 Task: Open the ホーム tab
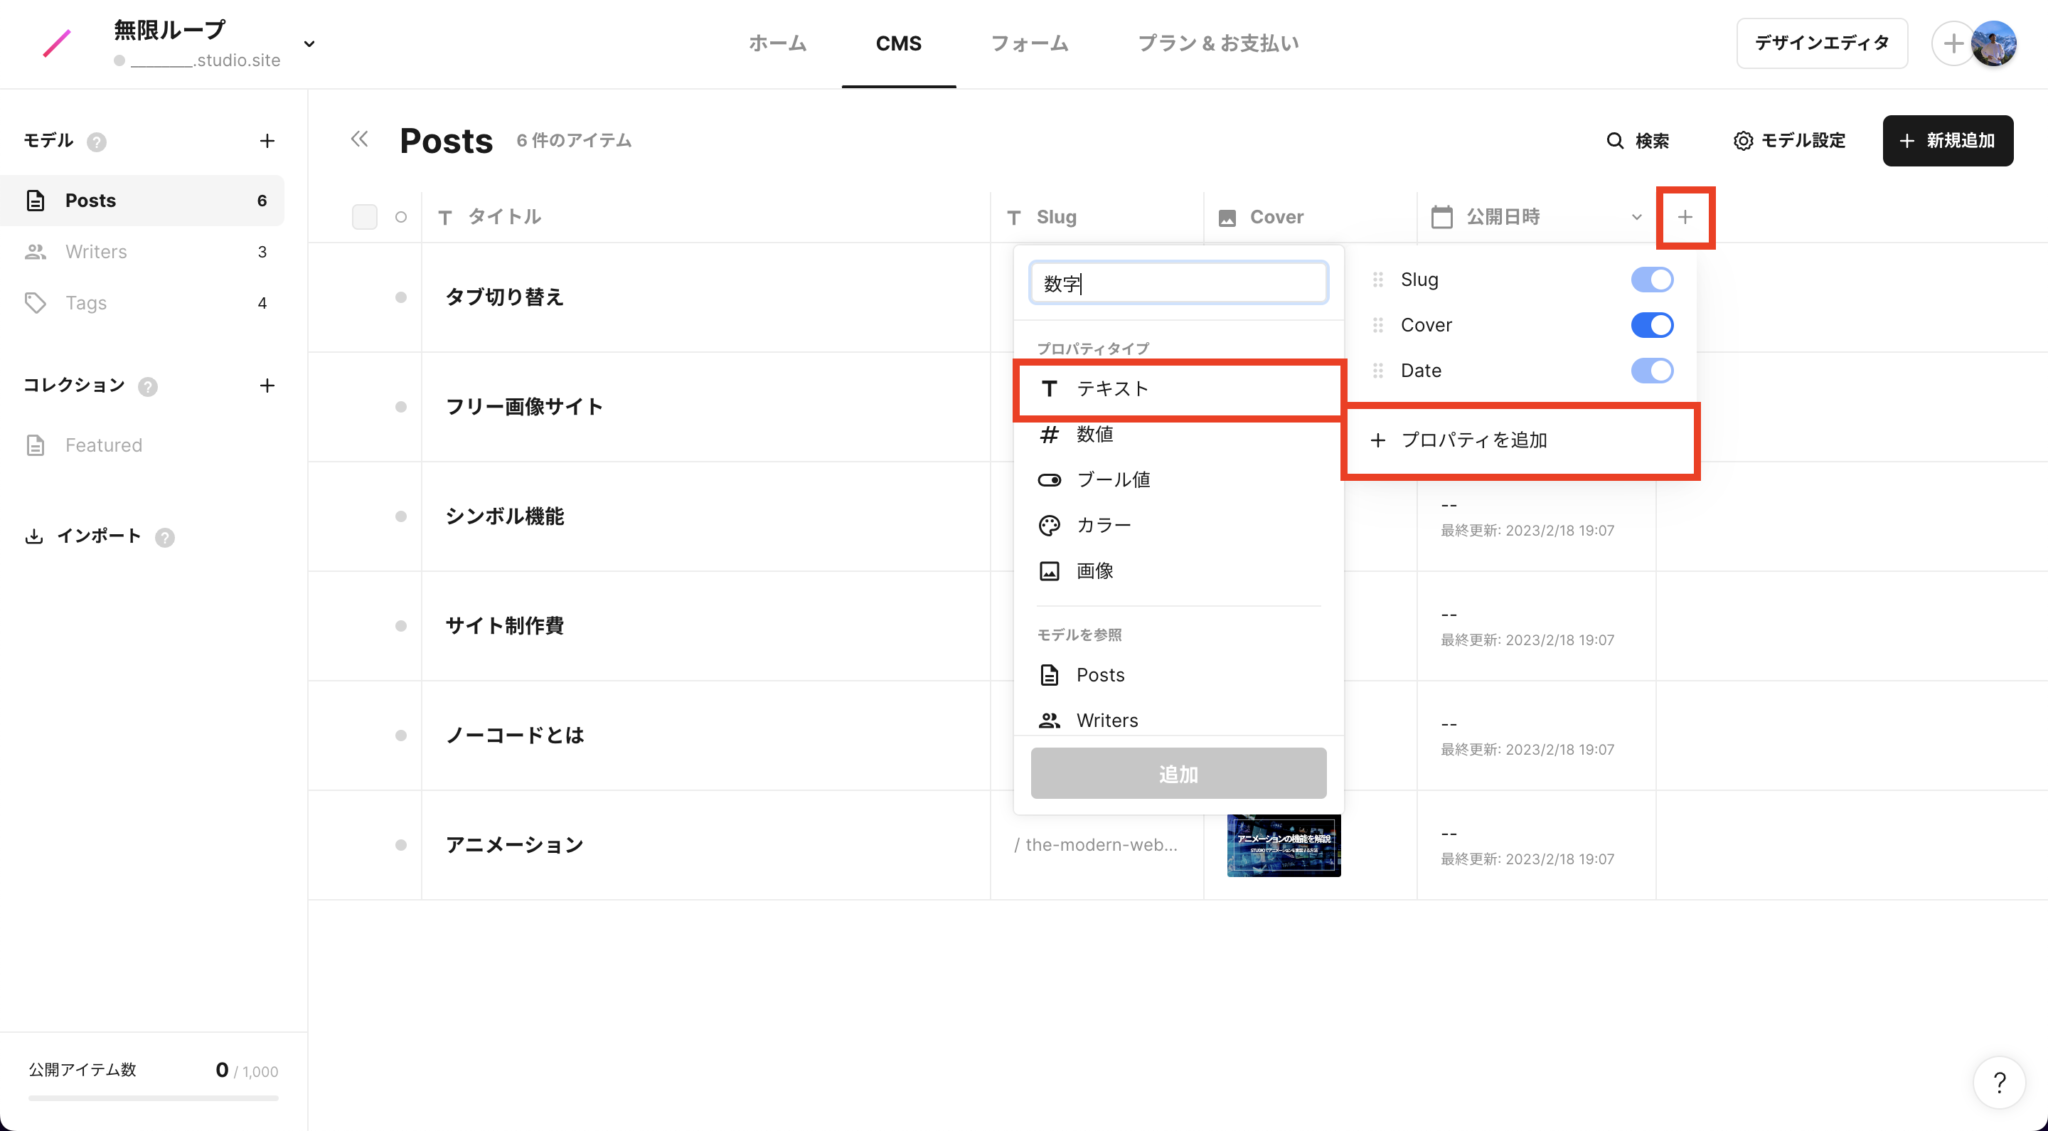click(777, 43)
